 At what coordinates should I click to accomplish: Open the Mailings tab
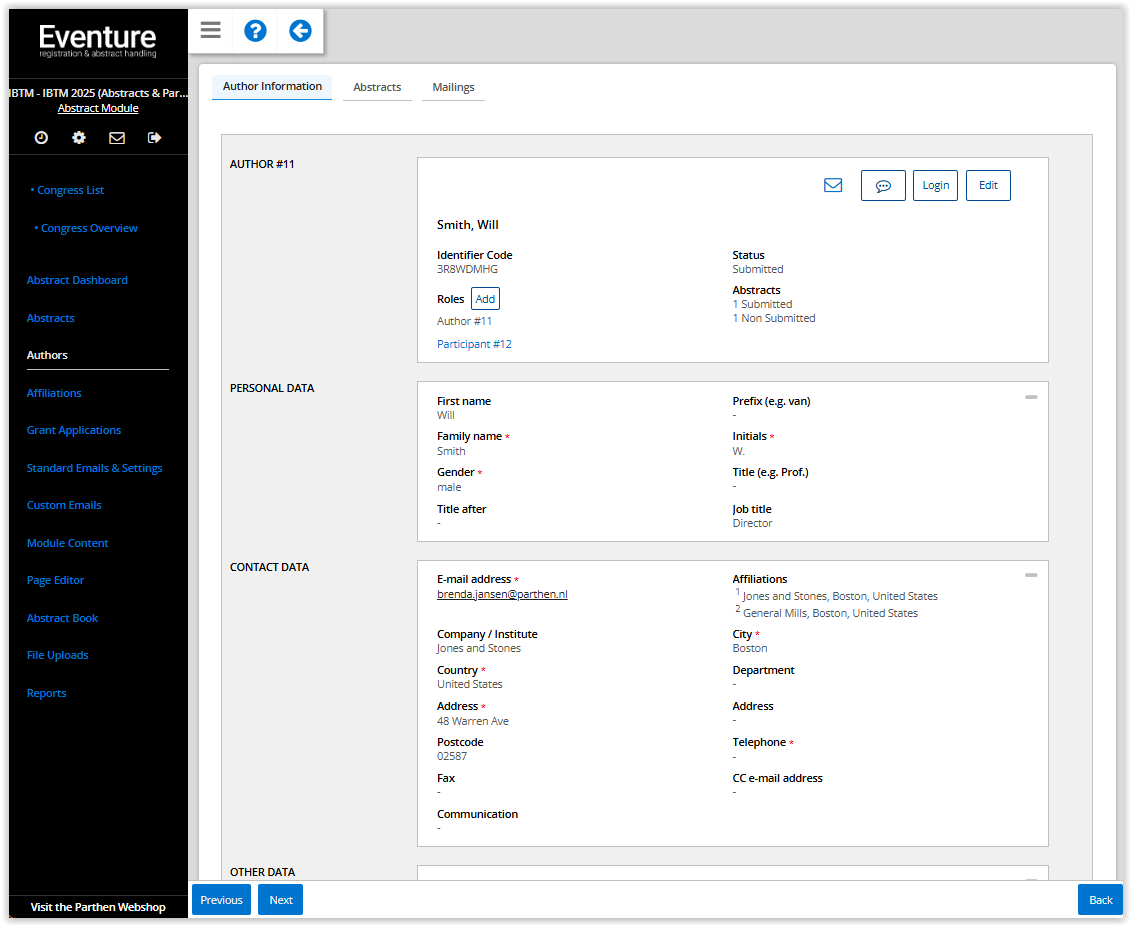(453, 87)
